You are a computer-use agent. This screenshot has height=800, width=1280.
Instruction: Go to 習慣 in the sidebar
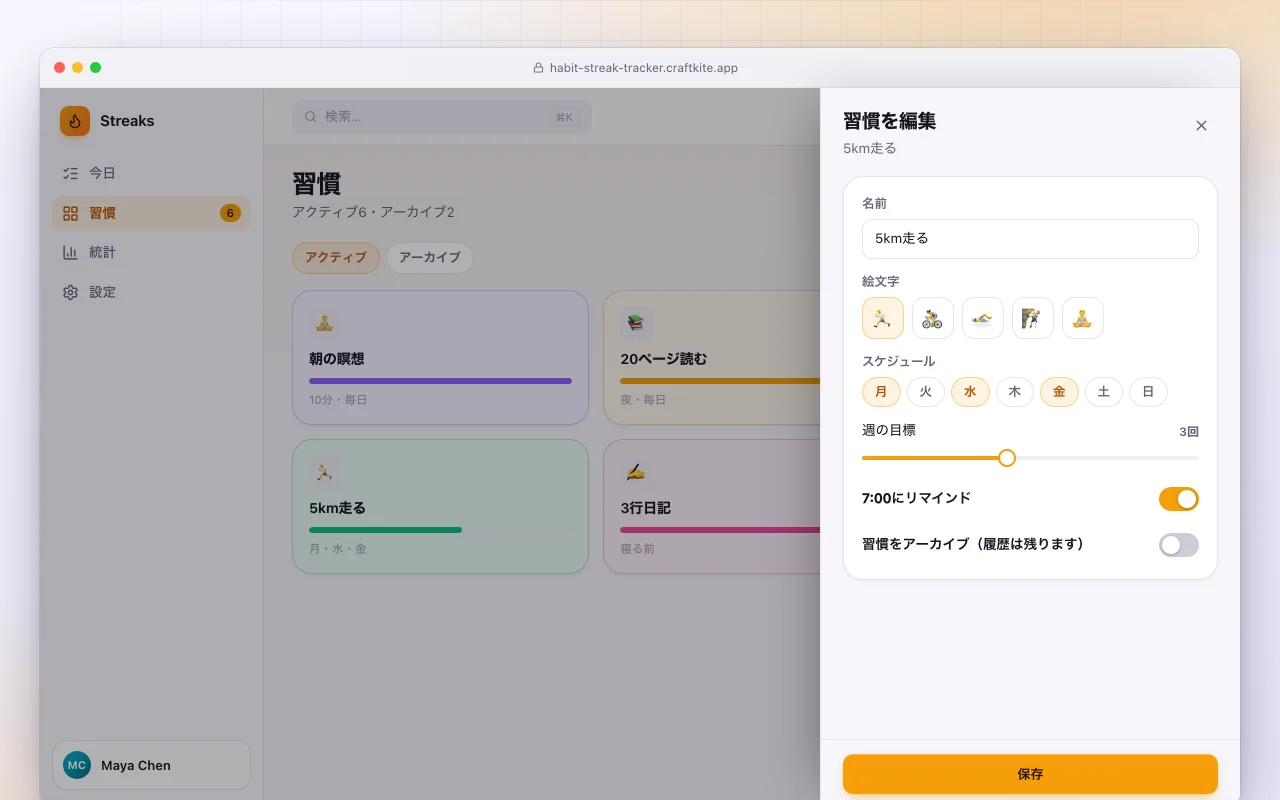tap(151, 213)
